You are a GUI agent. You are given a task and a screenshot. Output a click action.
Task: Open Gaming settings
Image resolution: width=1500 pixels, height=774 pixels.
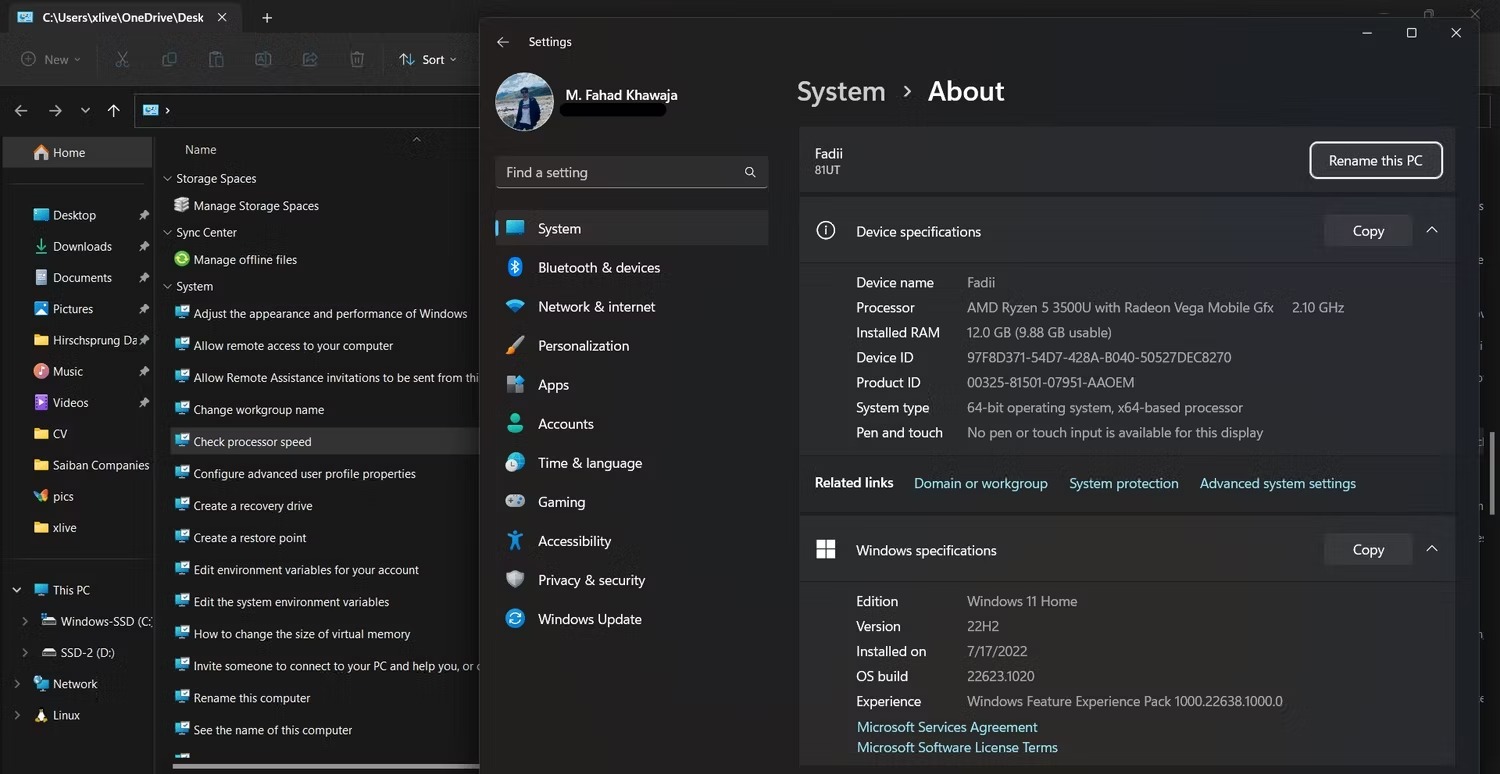pyautogui.click(x=632, y=501)
